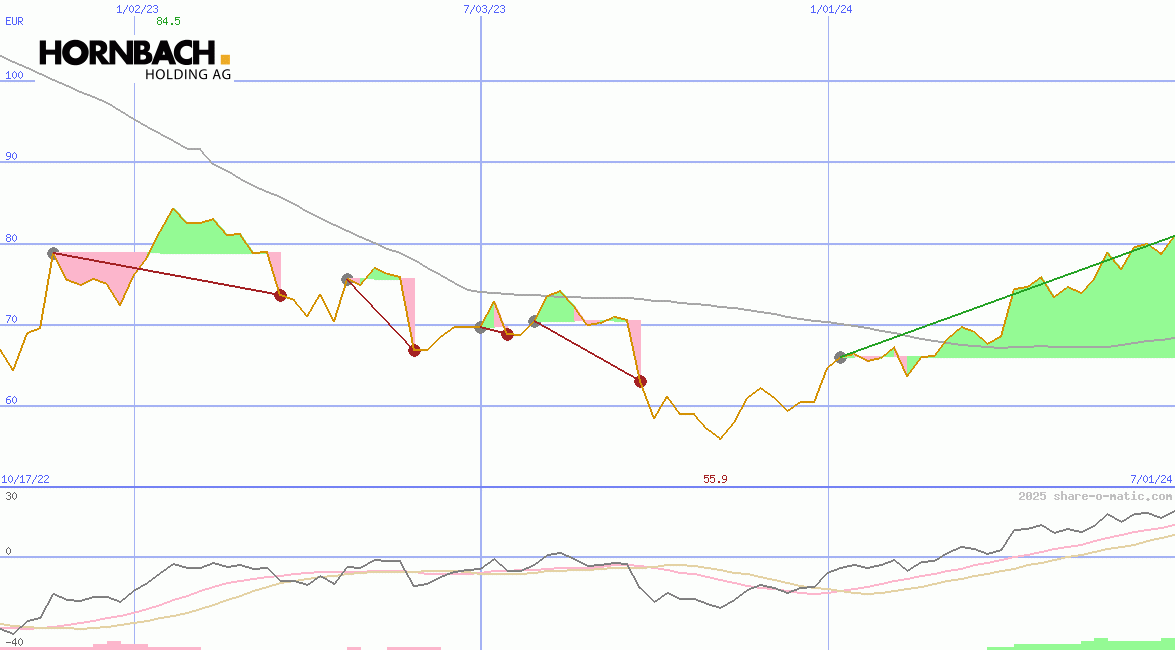Select the 7/03/23 date label
The height and width of the screenshot is (650, 1175).
[484, 9]
